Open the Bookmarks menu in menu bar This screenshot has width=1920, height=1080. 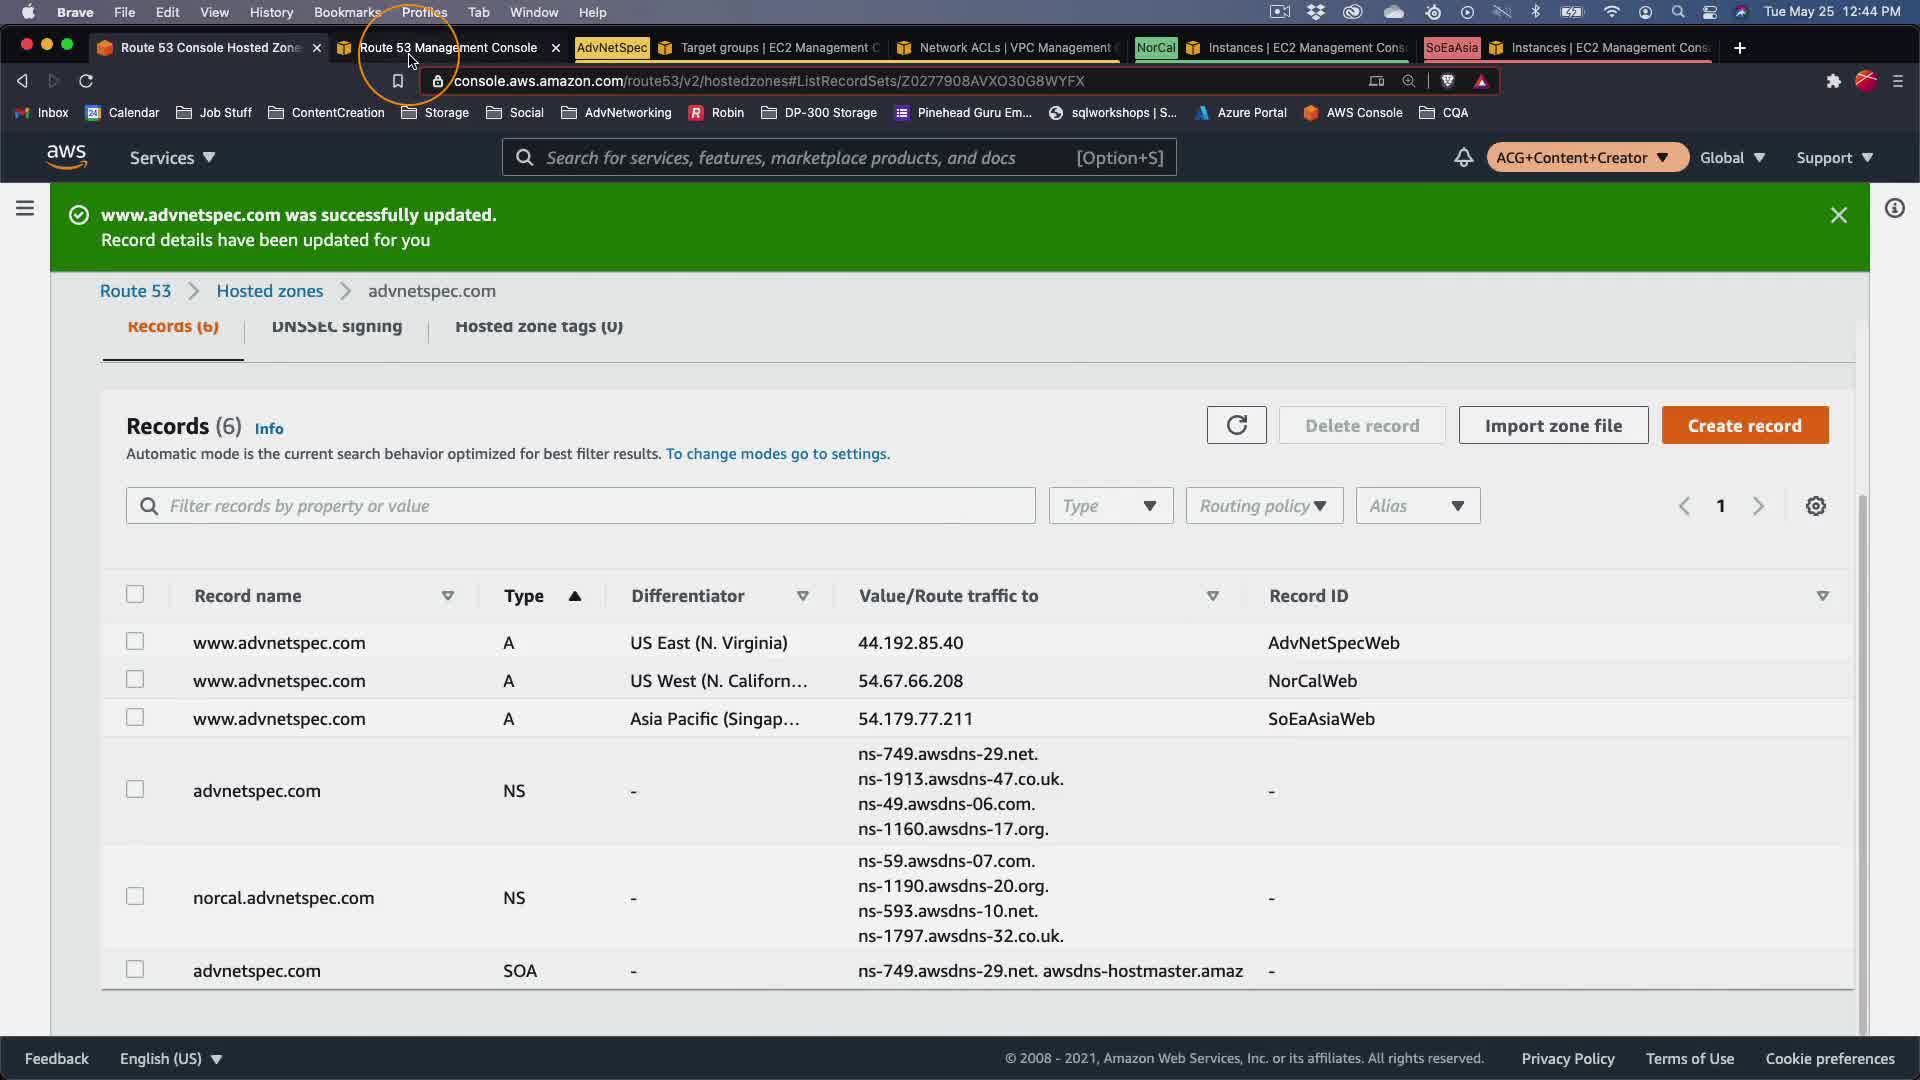347,12
